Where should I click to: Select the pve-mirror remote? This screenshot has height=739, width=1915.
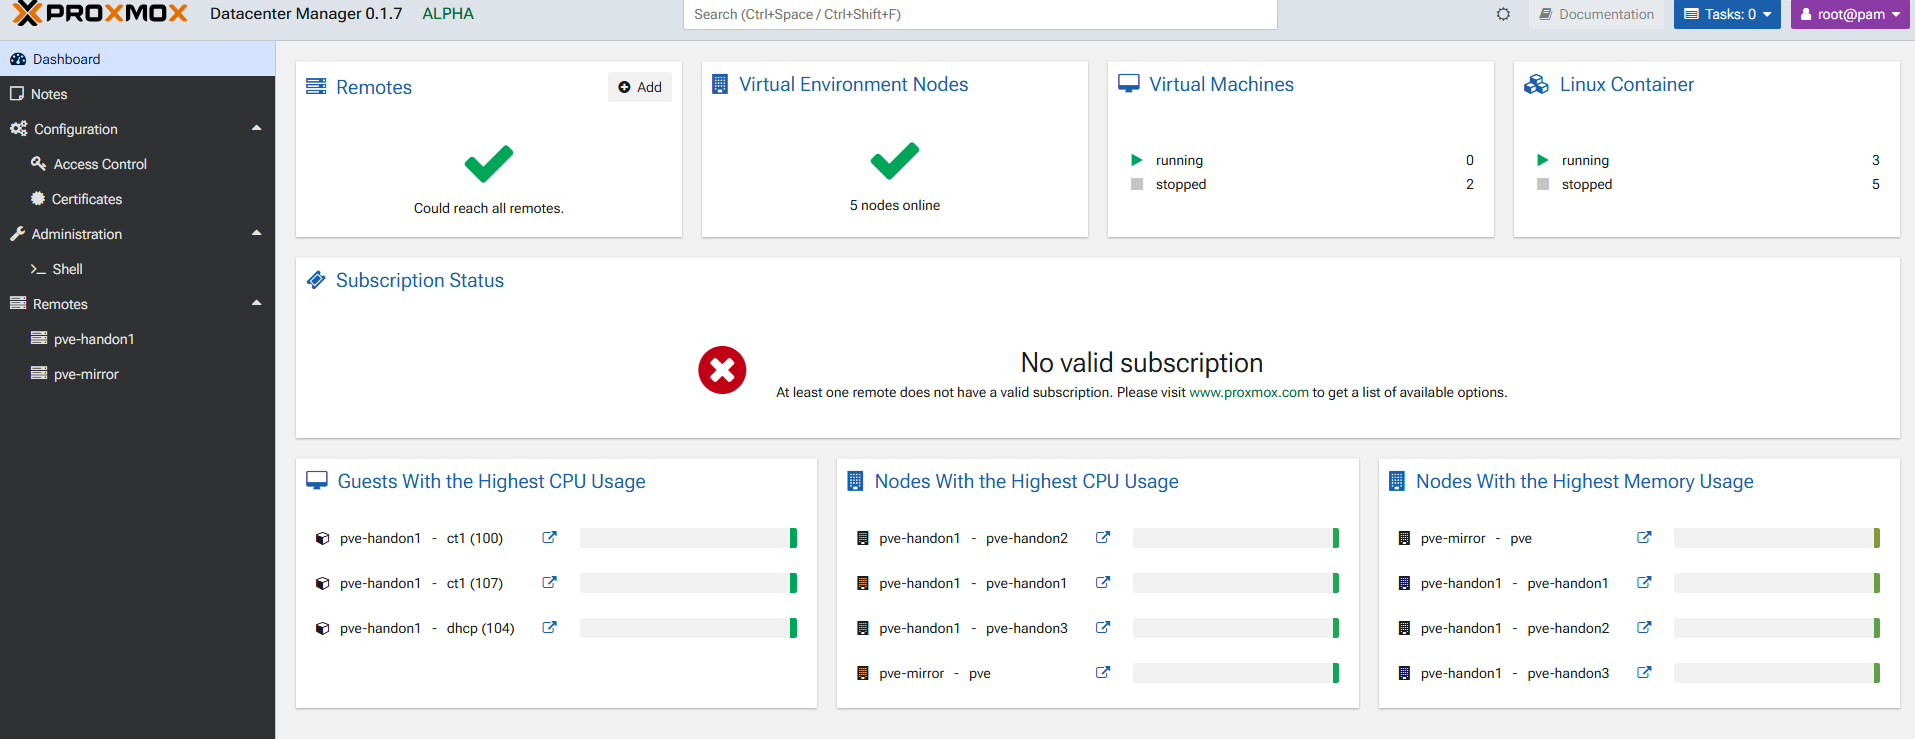[x=86, y=374]
